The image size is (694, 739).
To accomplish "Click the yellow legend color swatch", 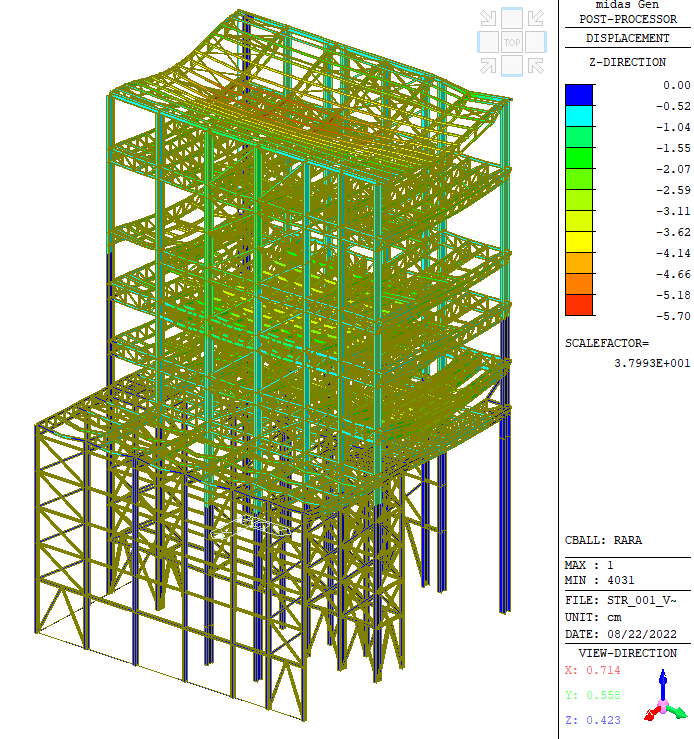I will click(579, 242).
